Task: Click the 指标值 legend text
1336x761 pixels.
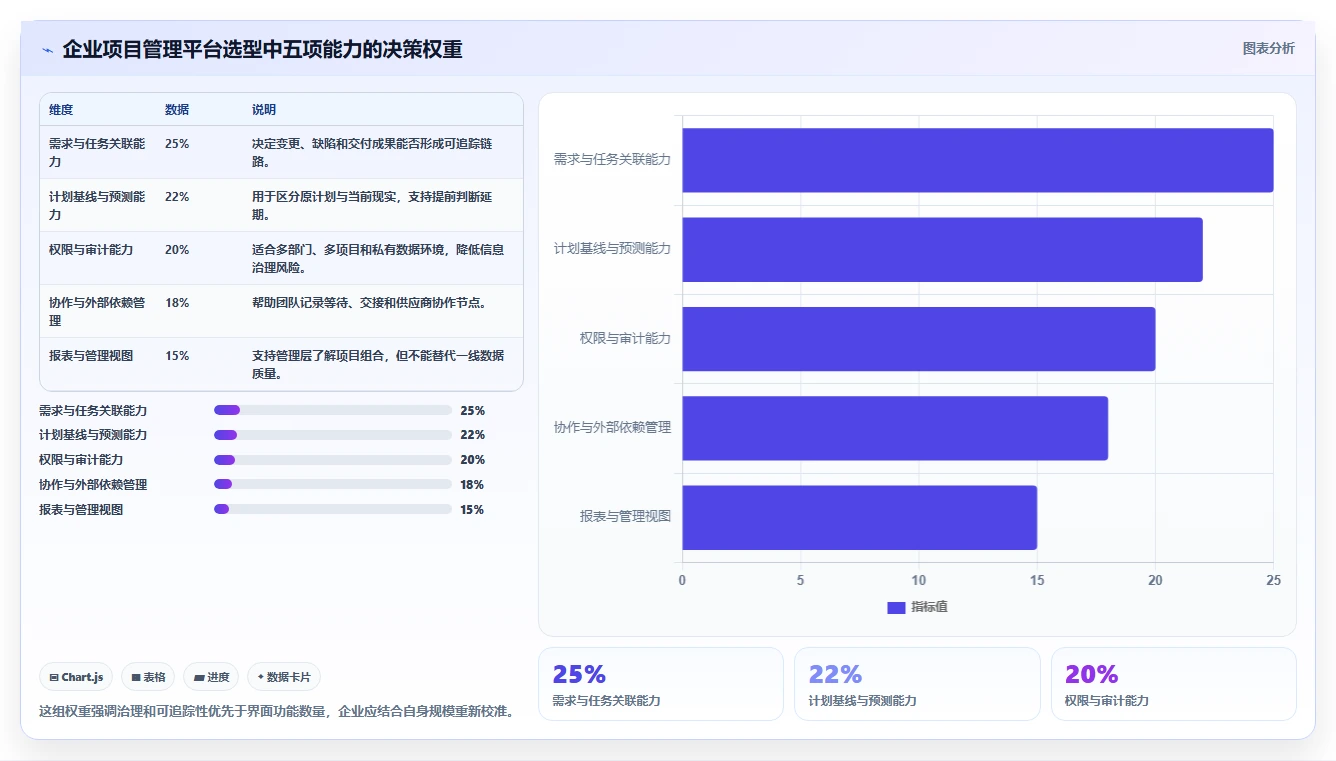Action: click(929, 607)
